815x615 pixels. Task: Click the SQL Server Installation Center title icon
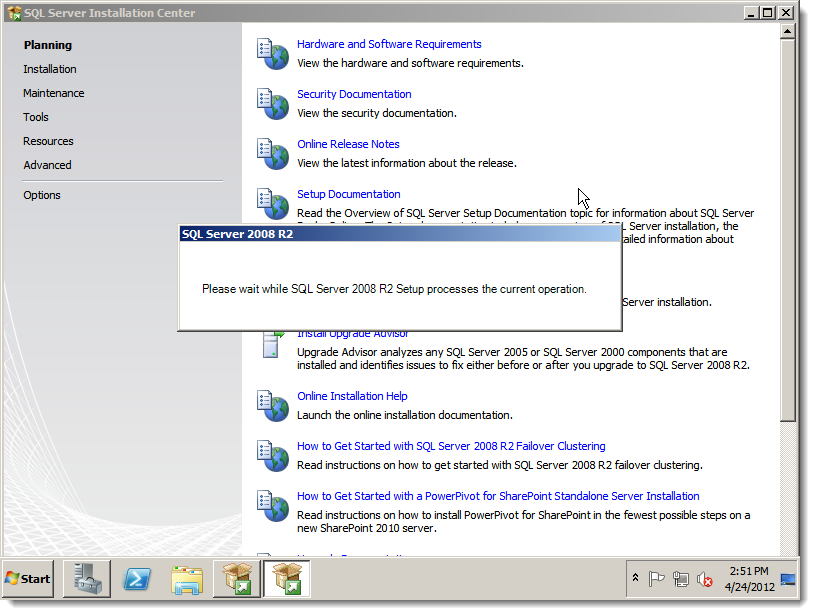[14, 12]
